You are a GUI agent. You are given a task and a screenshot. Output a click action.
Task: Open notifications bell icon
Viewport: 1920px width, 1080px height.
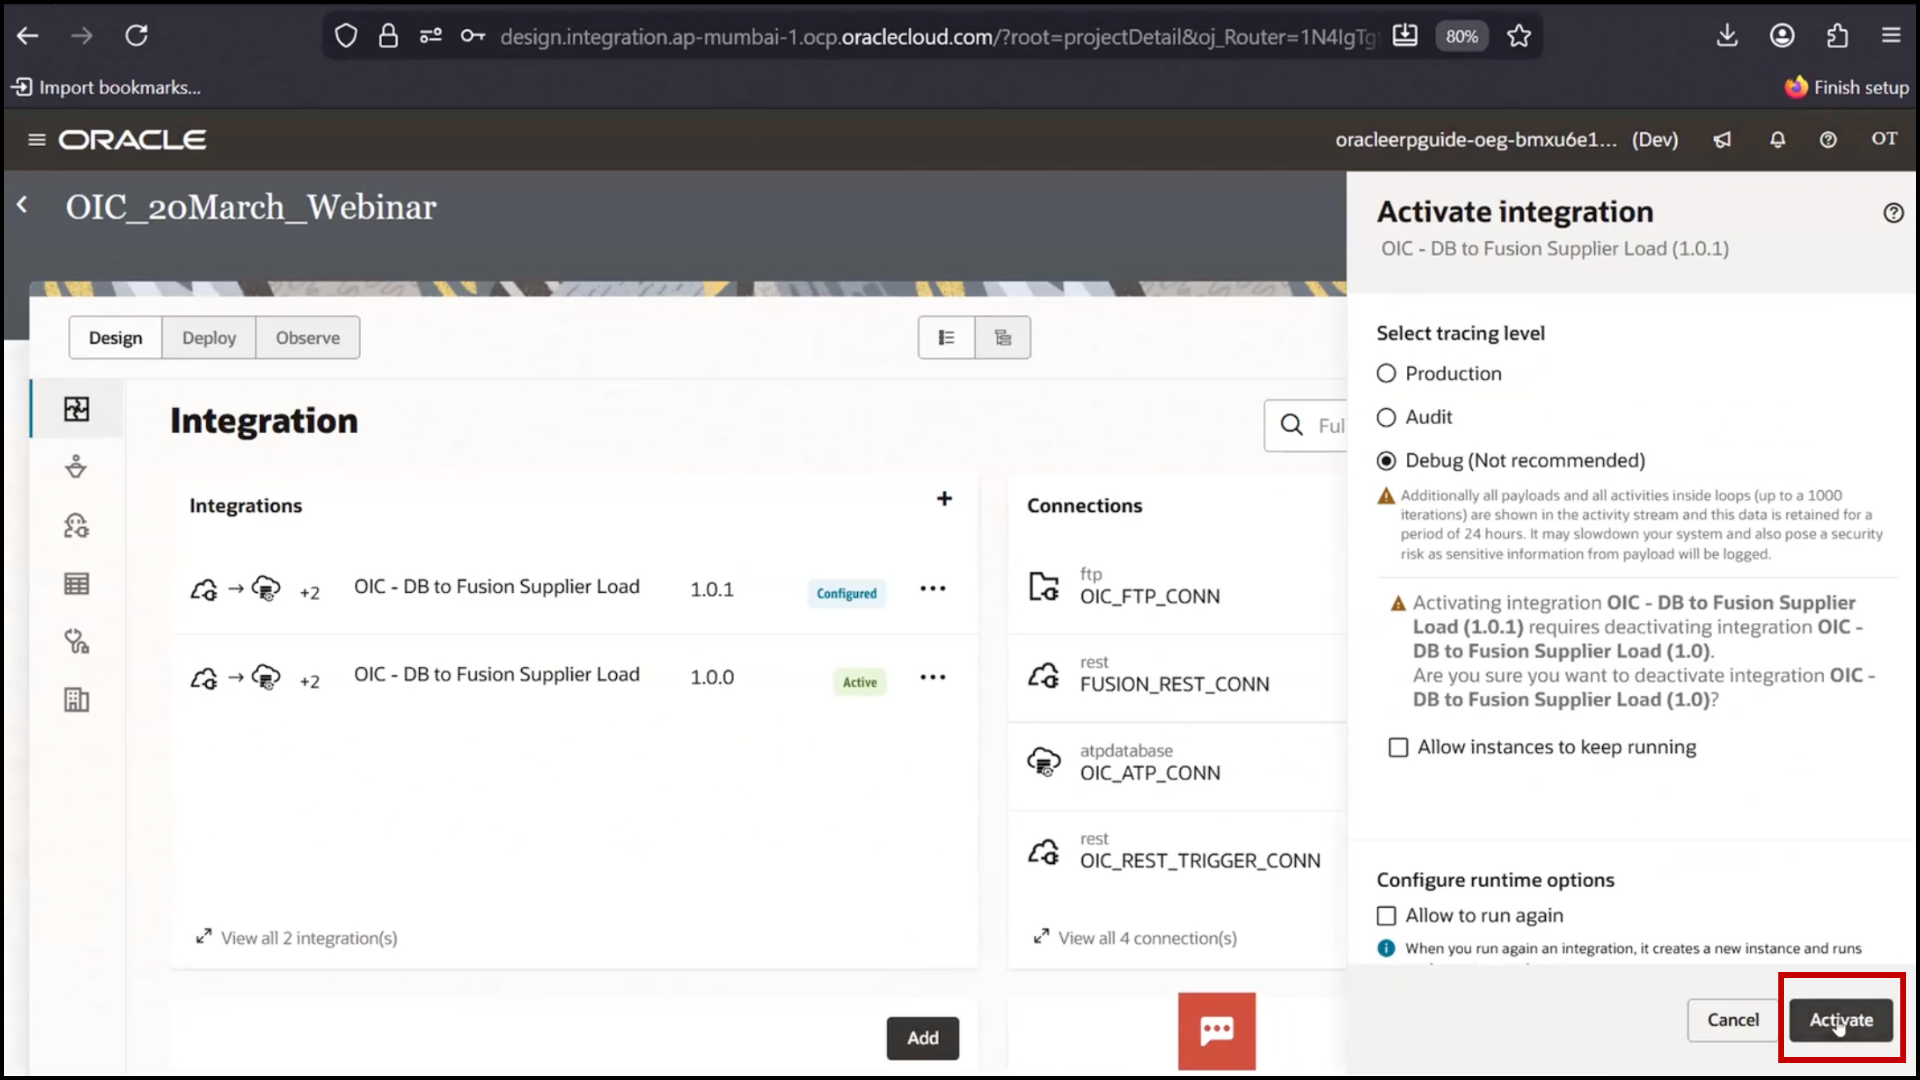(x=1777, y=140)
